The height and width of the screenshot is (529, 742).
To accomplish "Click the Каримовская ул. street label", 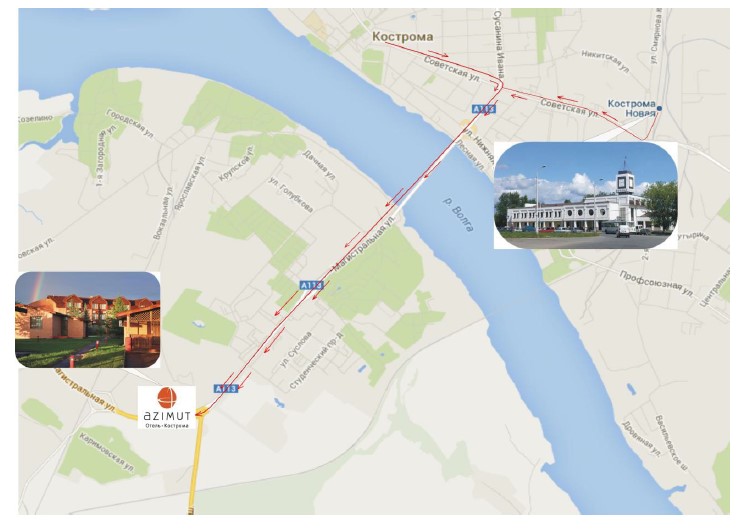I will (107, 452).
